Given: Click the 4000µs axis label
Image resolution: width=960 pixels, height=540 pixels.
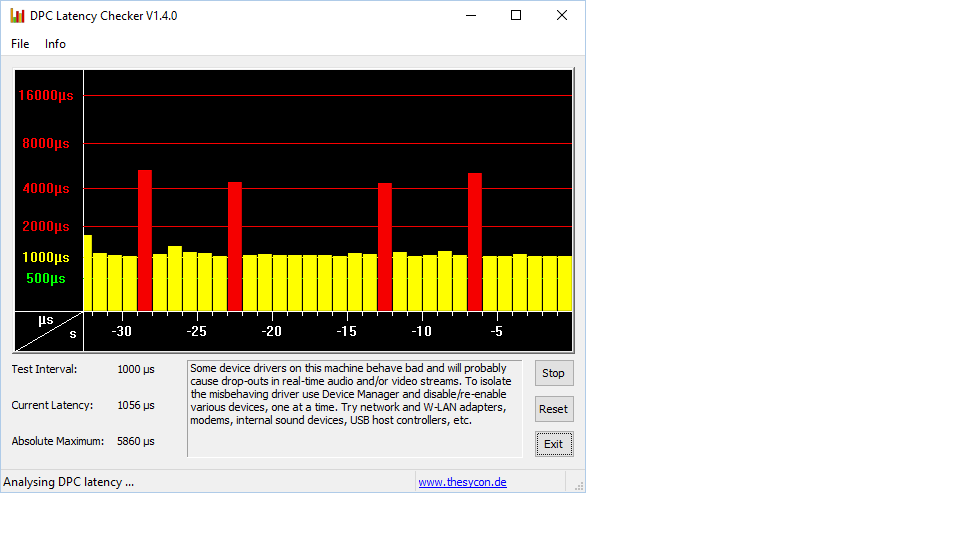Looking at the screenshot, I should tap(46, 189).
